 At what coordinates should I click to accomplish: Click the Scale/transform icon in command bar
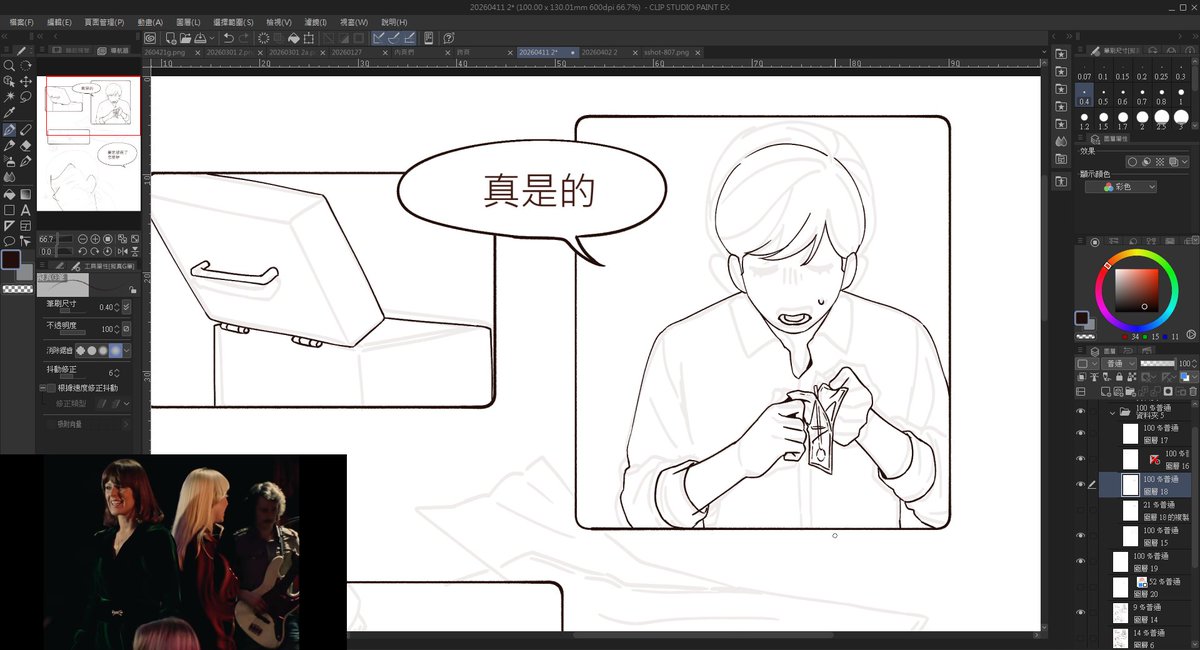tap(308, 38)
